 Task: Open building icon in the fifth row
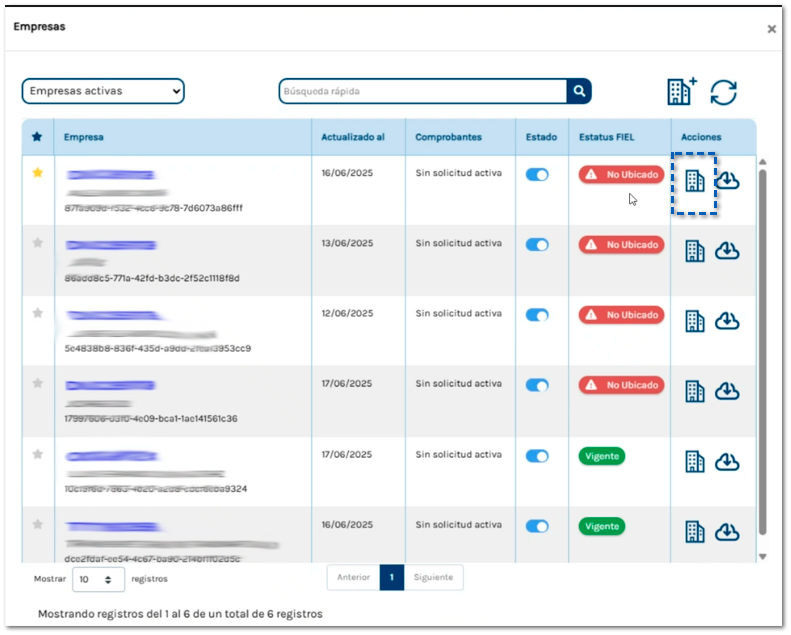coord(695,461)
